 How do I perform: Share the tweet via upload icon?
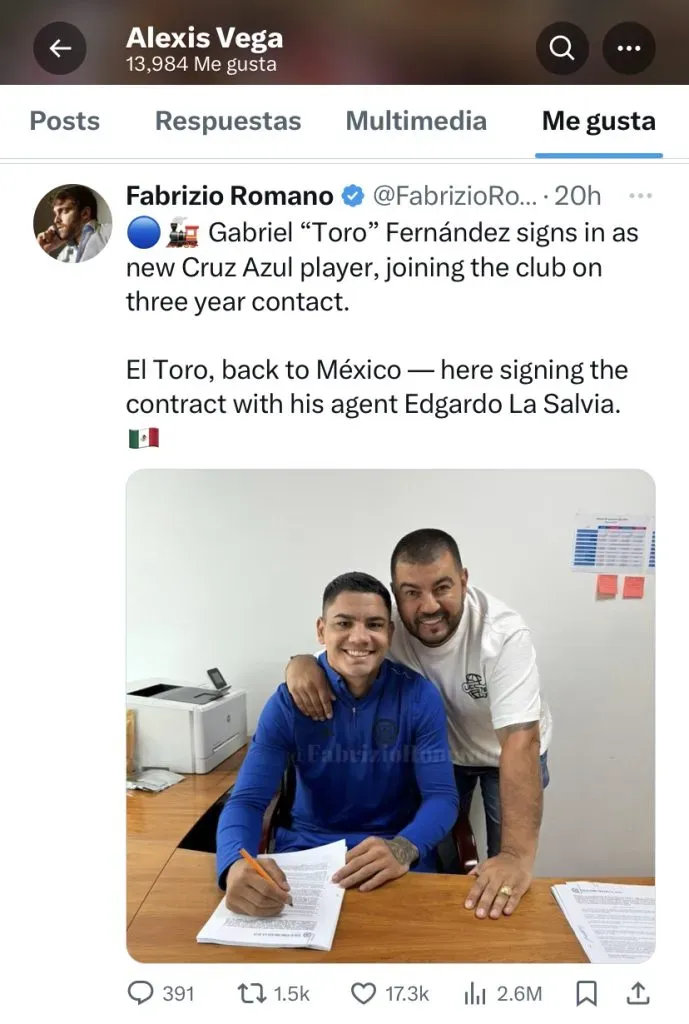[638, 993]
